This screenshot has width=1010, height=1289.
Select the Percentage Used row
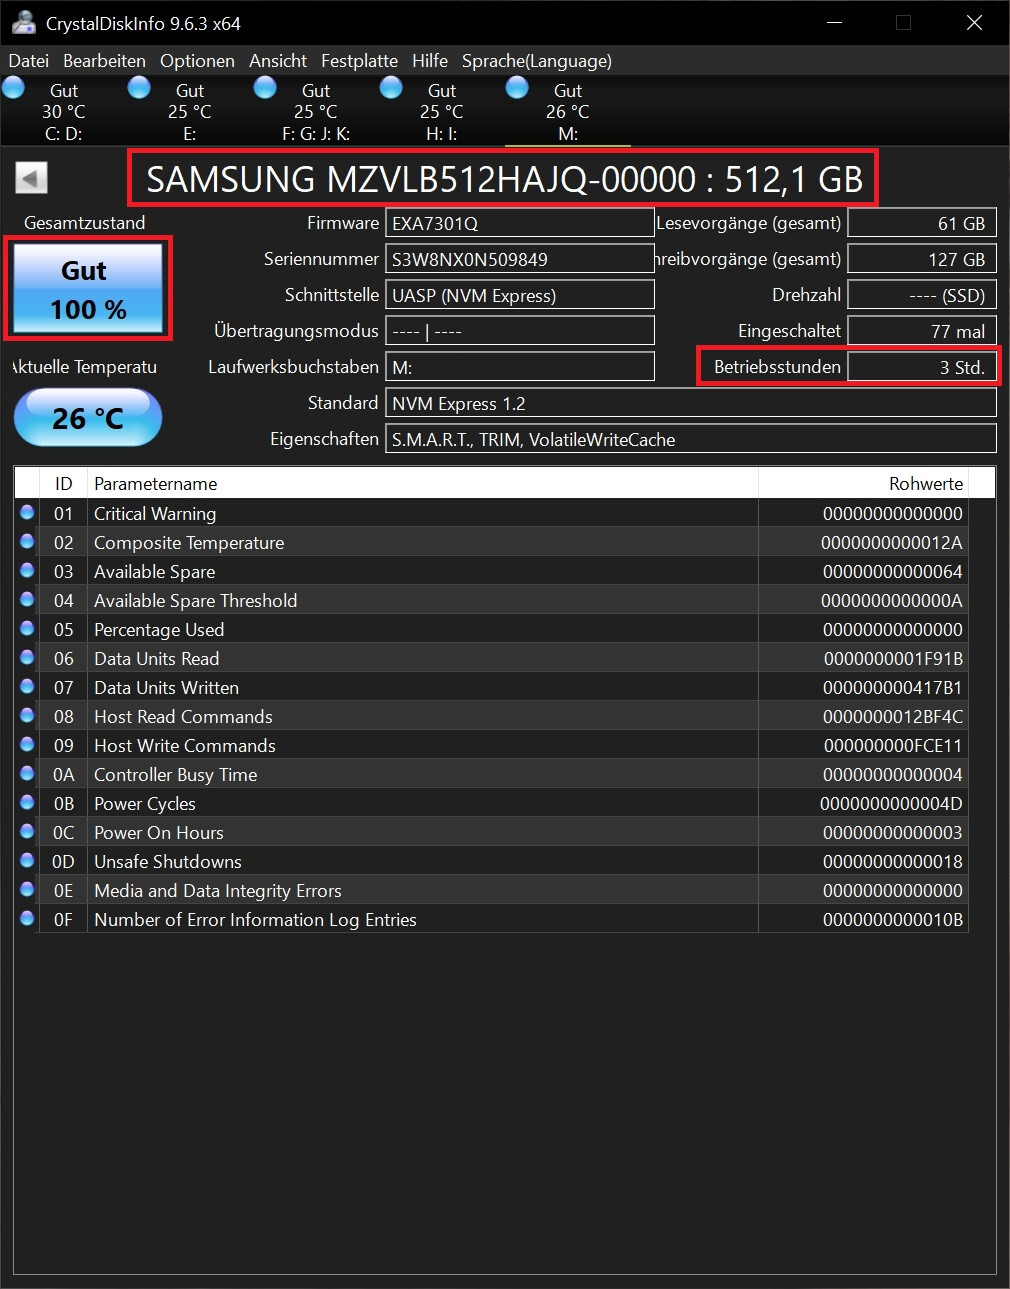(491, 629)
